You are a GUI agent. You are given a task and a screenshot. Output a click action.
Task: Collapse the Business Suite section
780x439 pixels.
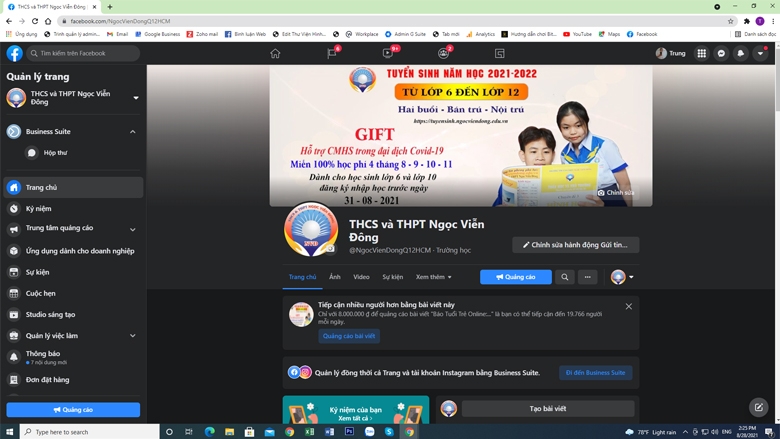pos(133,132)
